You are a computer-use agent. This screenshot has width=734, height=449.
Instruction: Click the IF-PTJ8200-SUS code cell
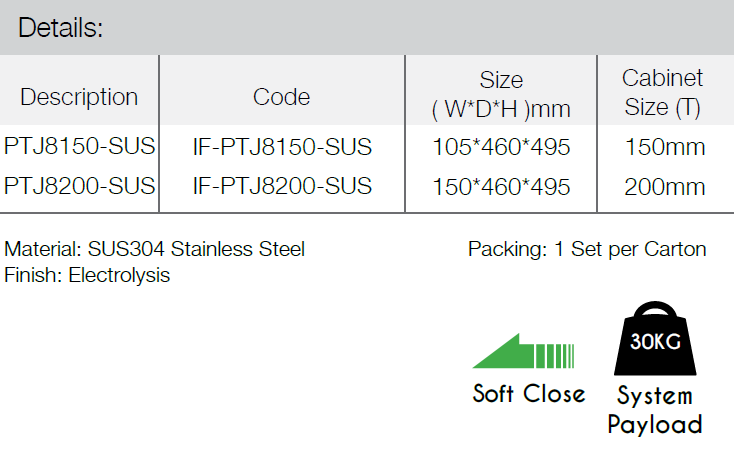pos(282,186)
